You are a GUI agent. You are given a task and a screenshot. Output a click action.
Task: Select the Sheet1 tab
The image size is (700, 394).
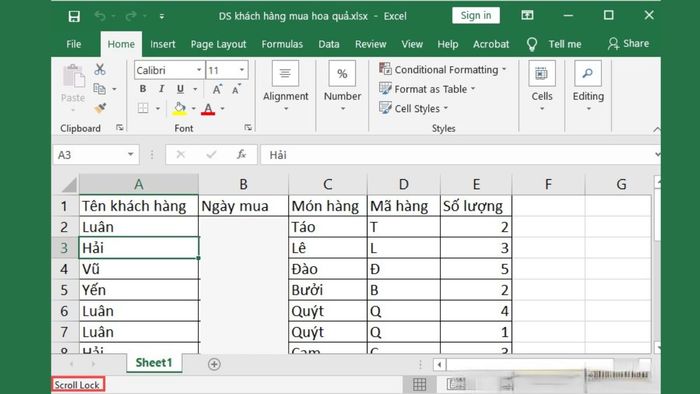(x=154, y=363)
